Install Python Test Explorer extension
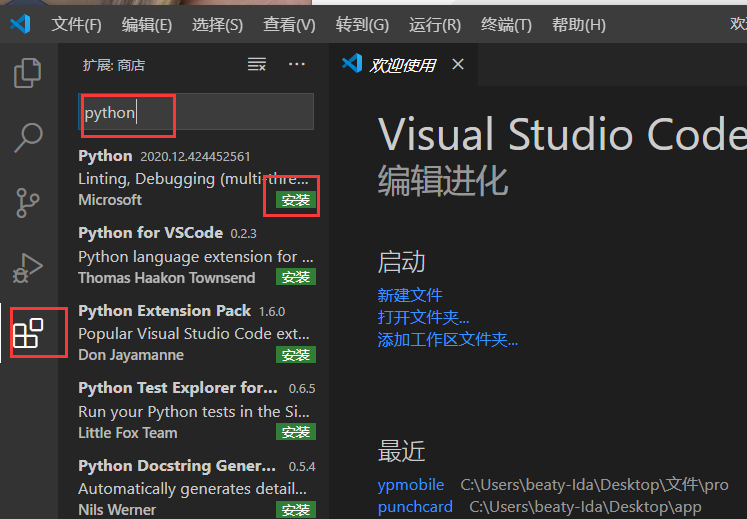 [296, 432]
